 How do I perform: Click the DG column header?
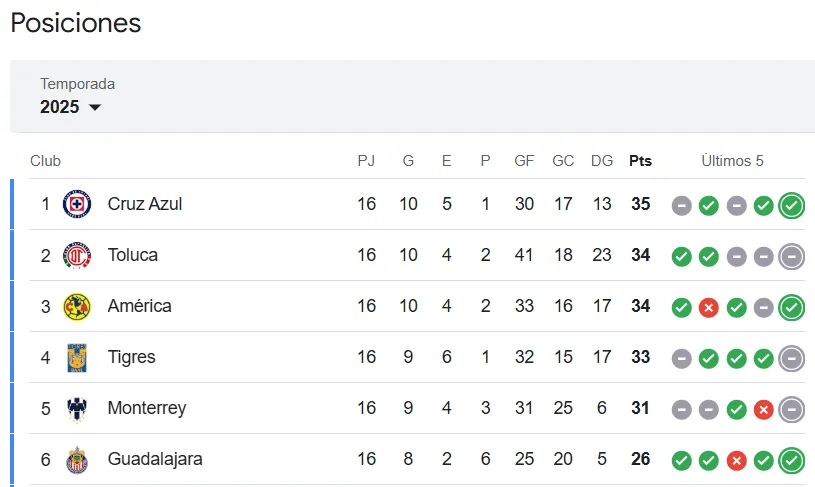pos(602,161)
